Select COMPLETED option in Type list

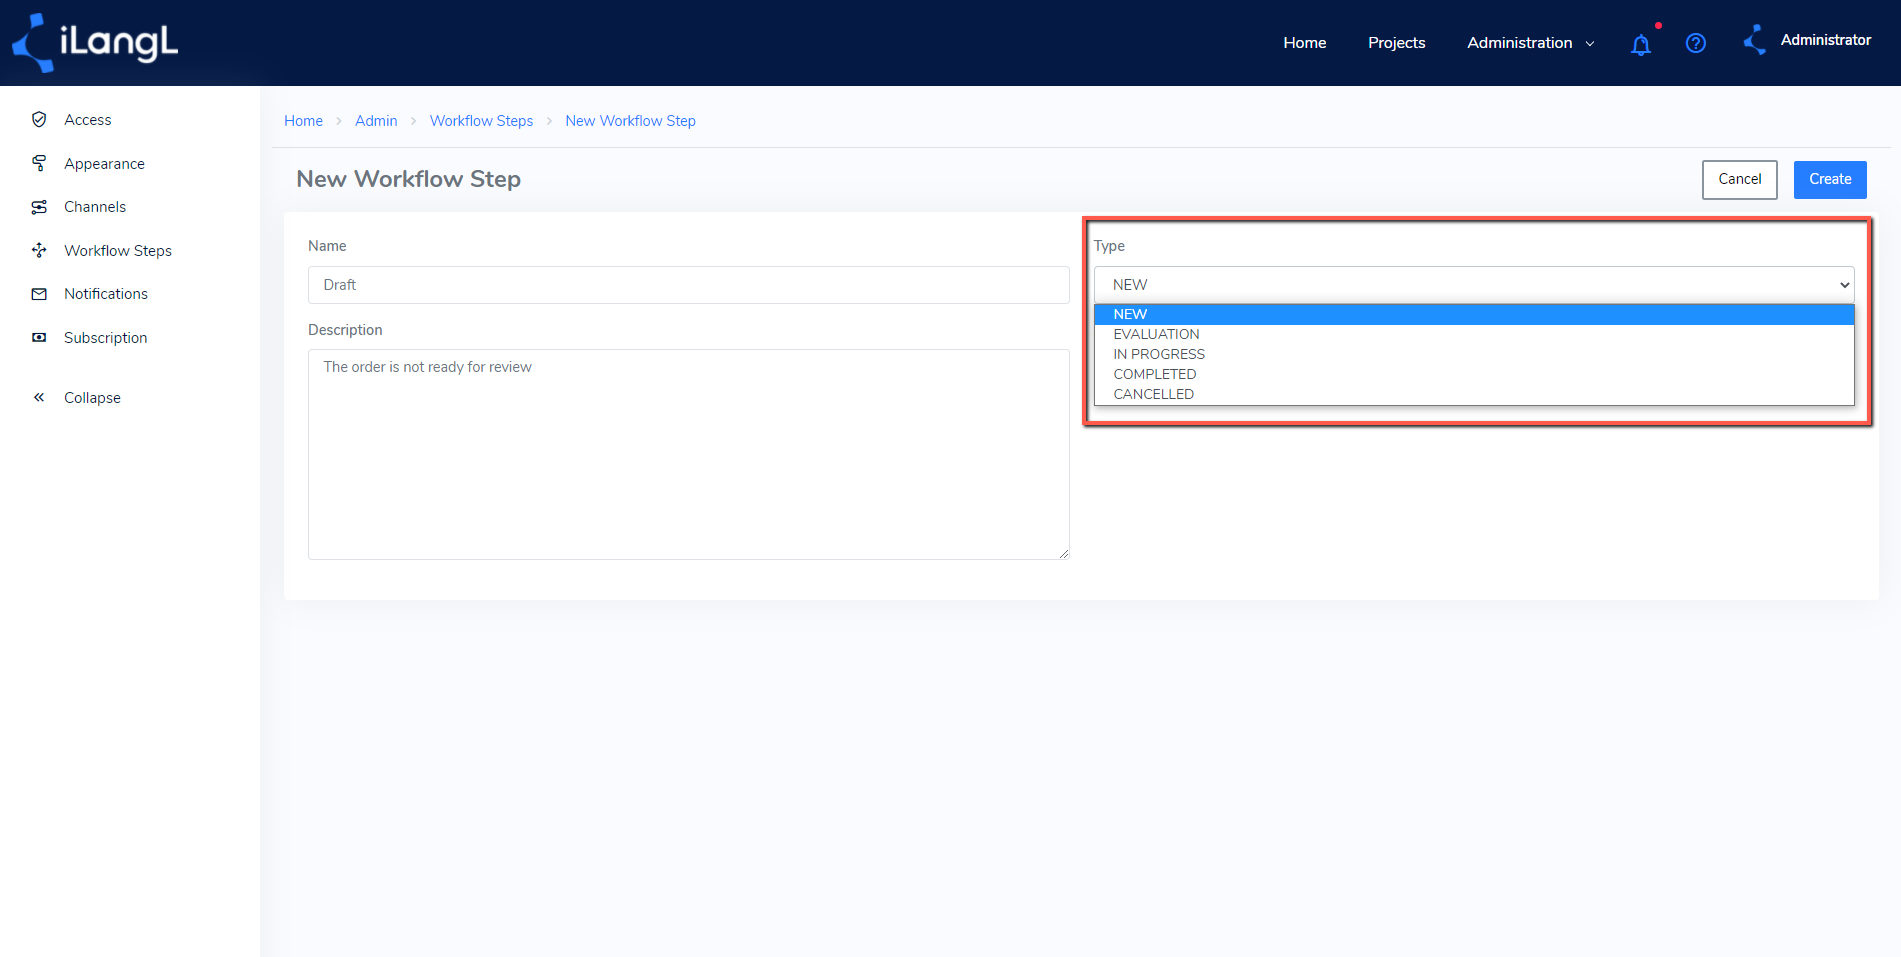pos(1474,374)
